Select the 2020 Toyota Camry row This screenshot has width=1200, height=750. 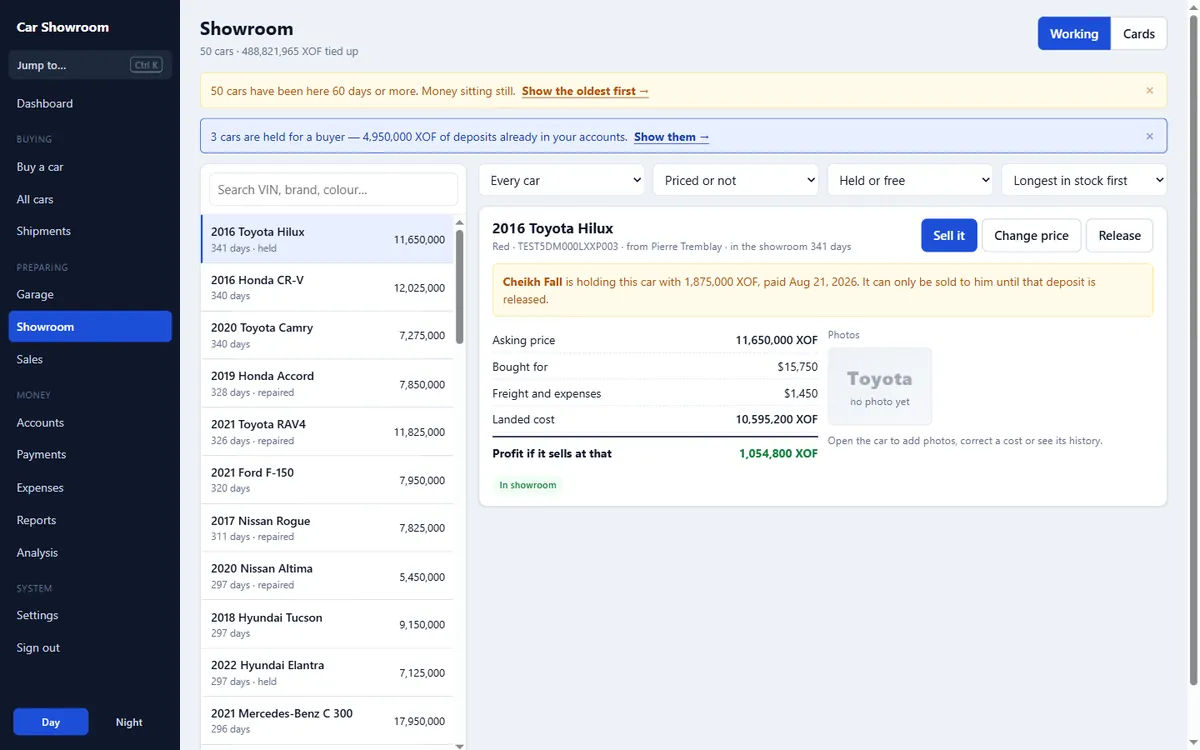(x=327, y=335)
